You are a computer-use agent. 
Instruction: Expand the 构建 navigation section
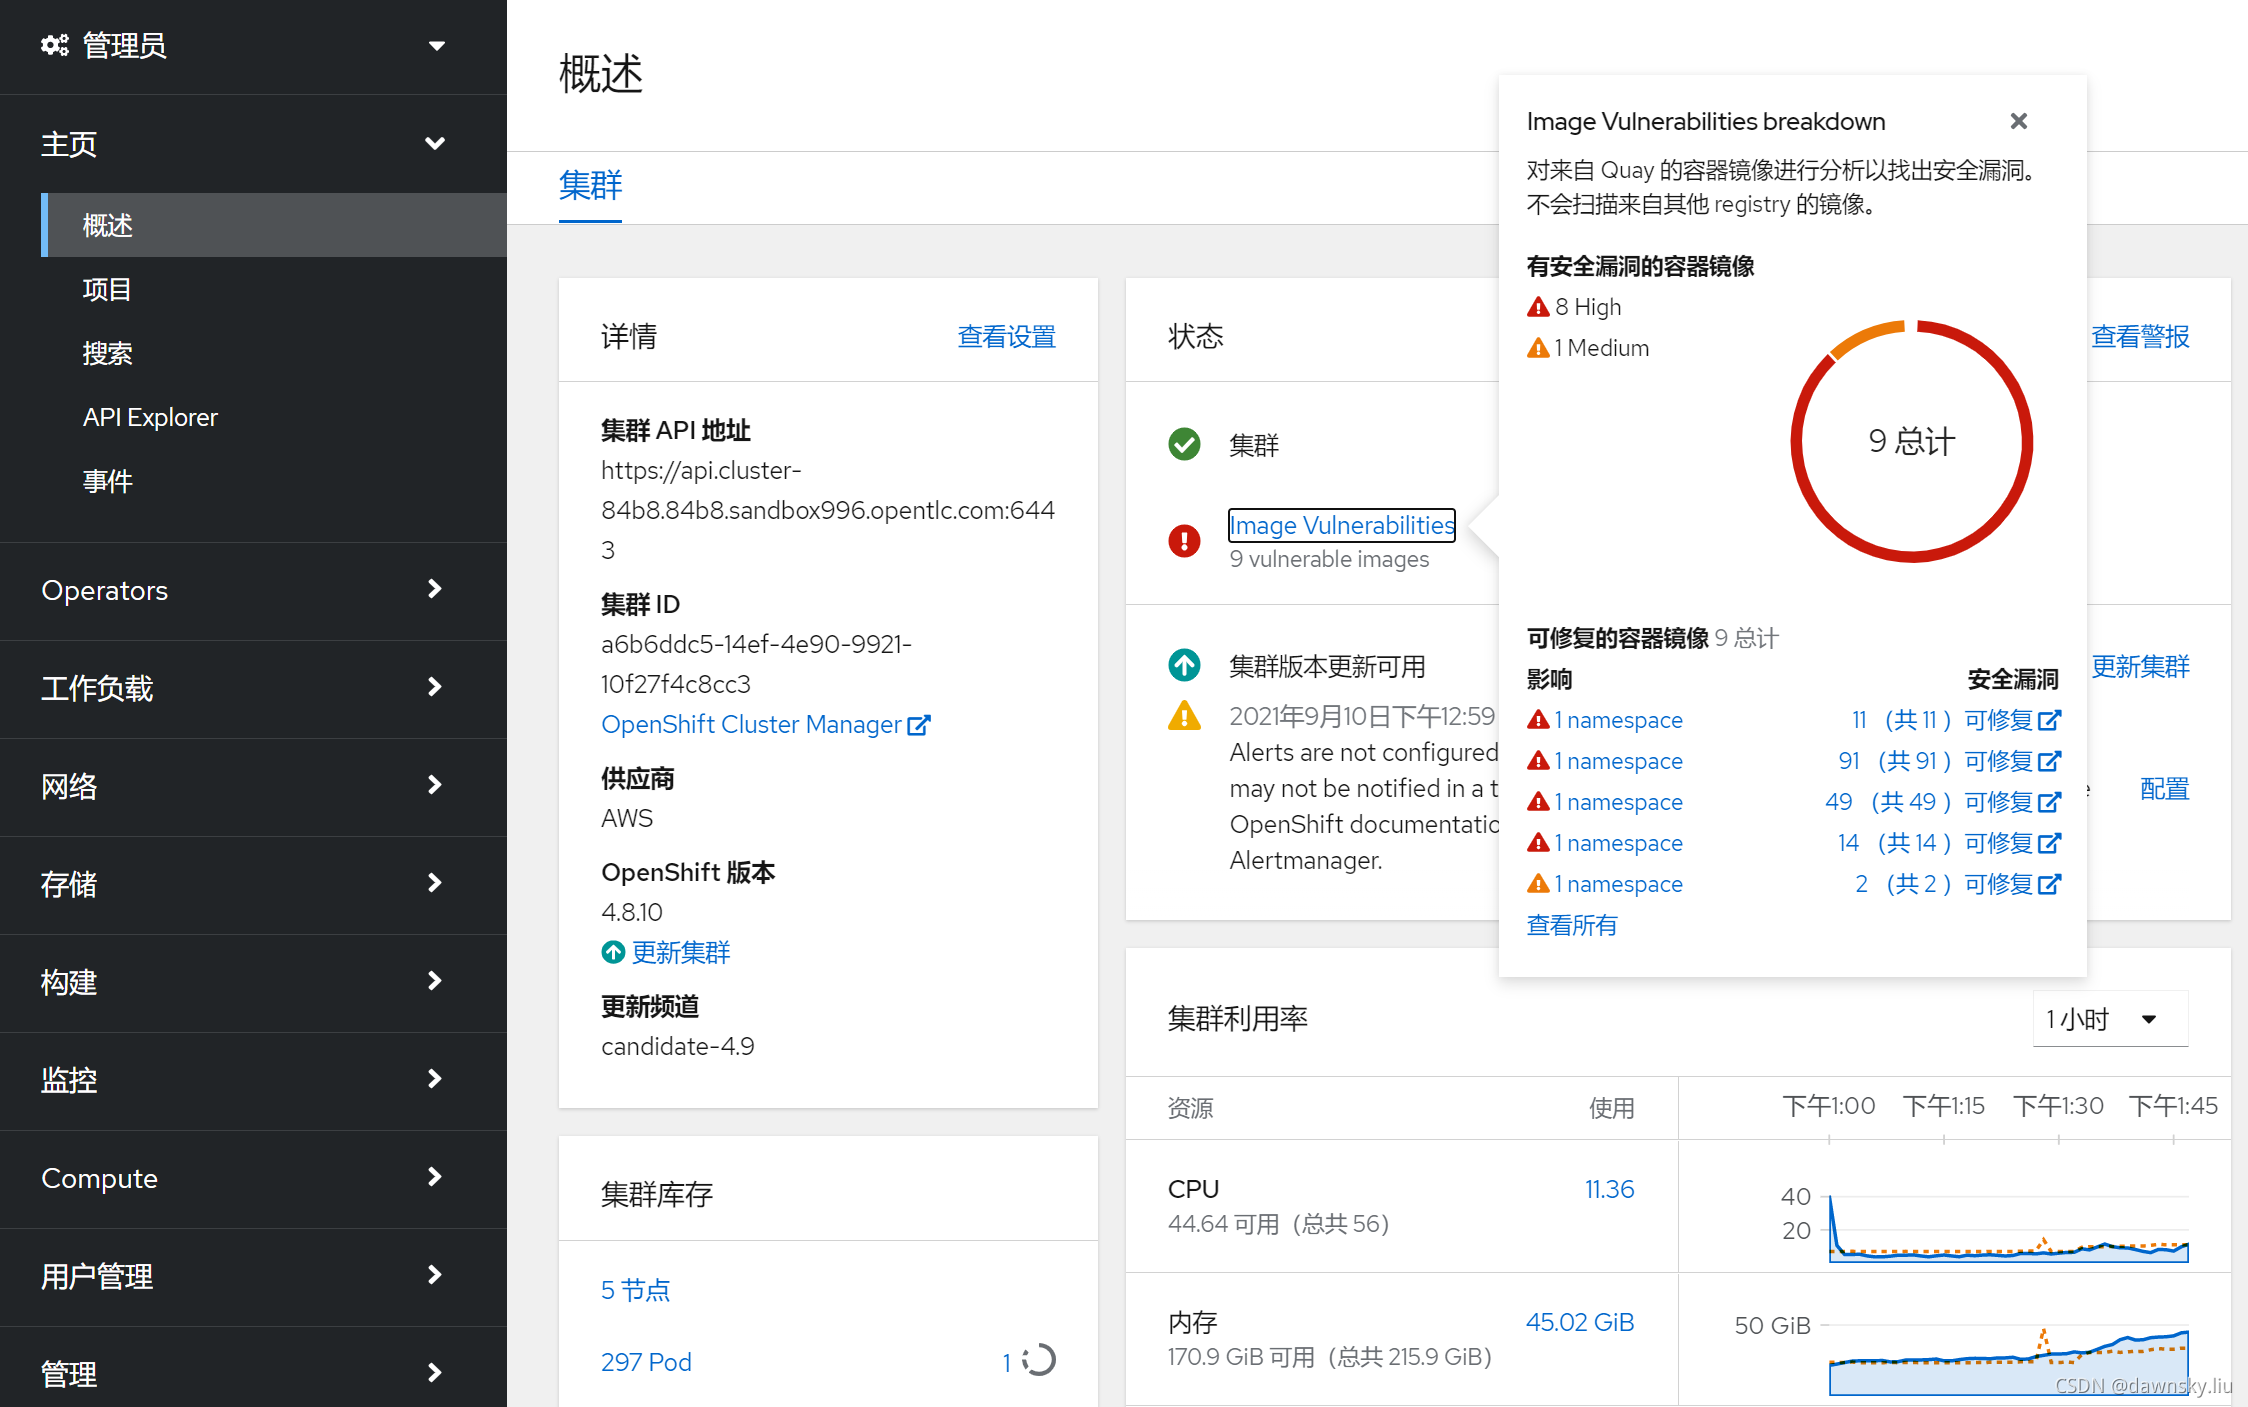tap(253, 982)
